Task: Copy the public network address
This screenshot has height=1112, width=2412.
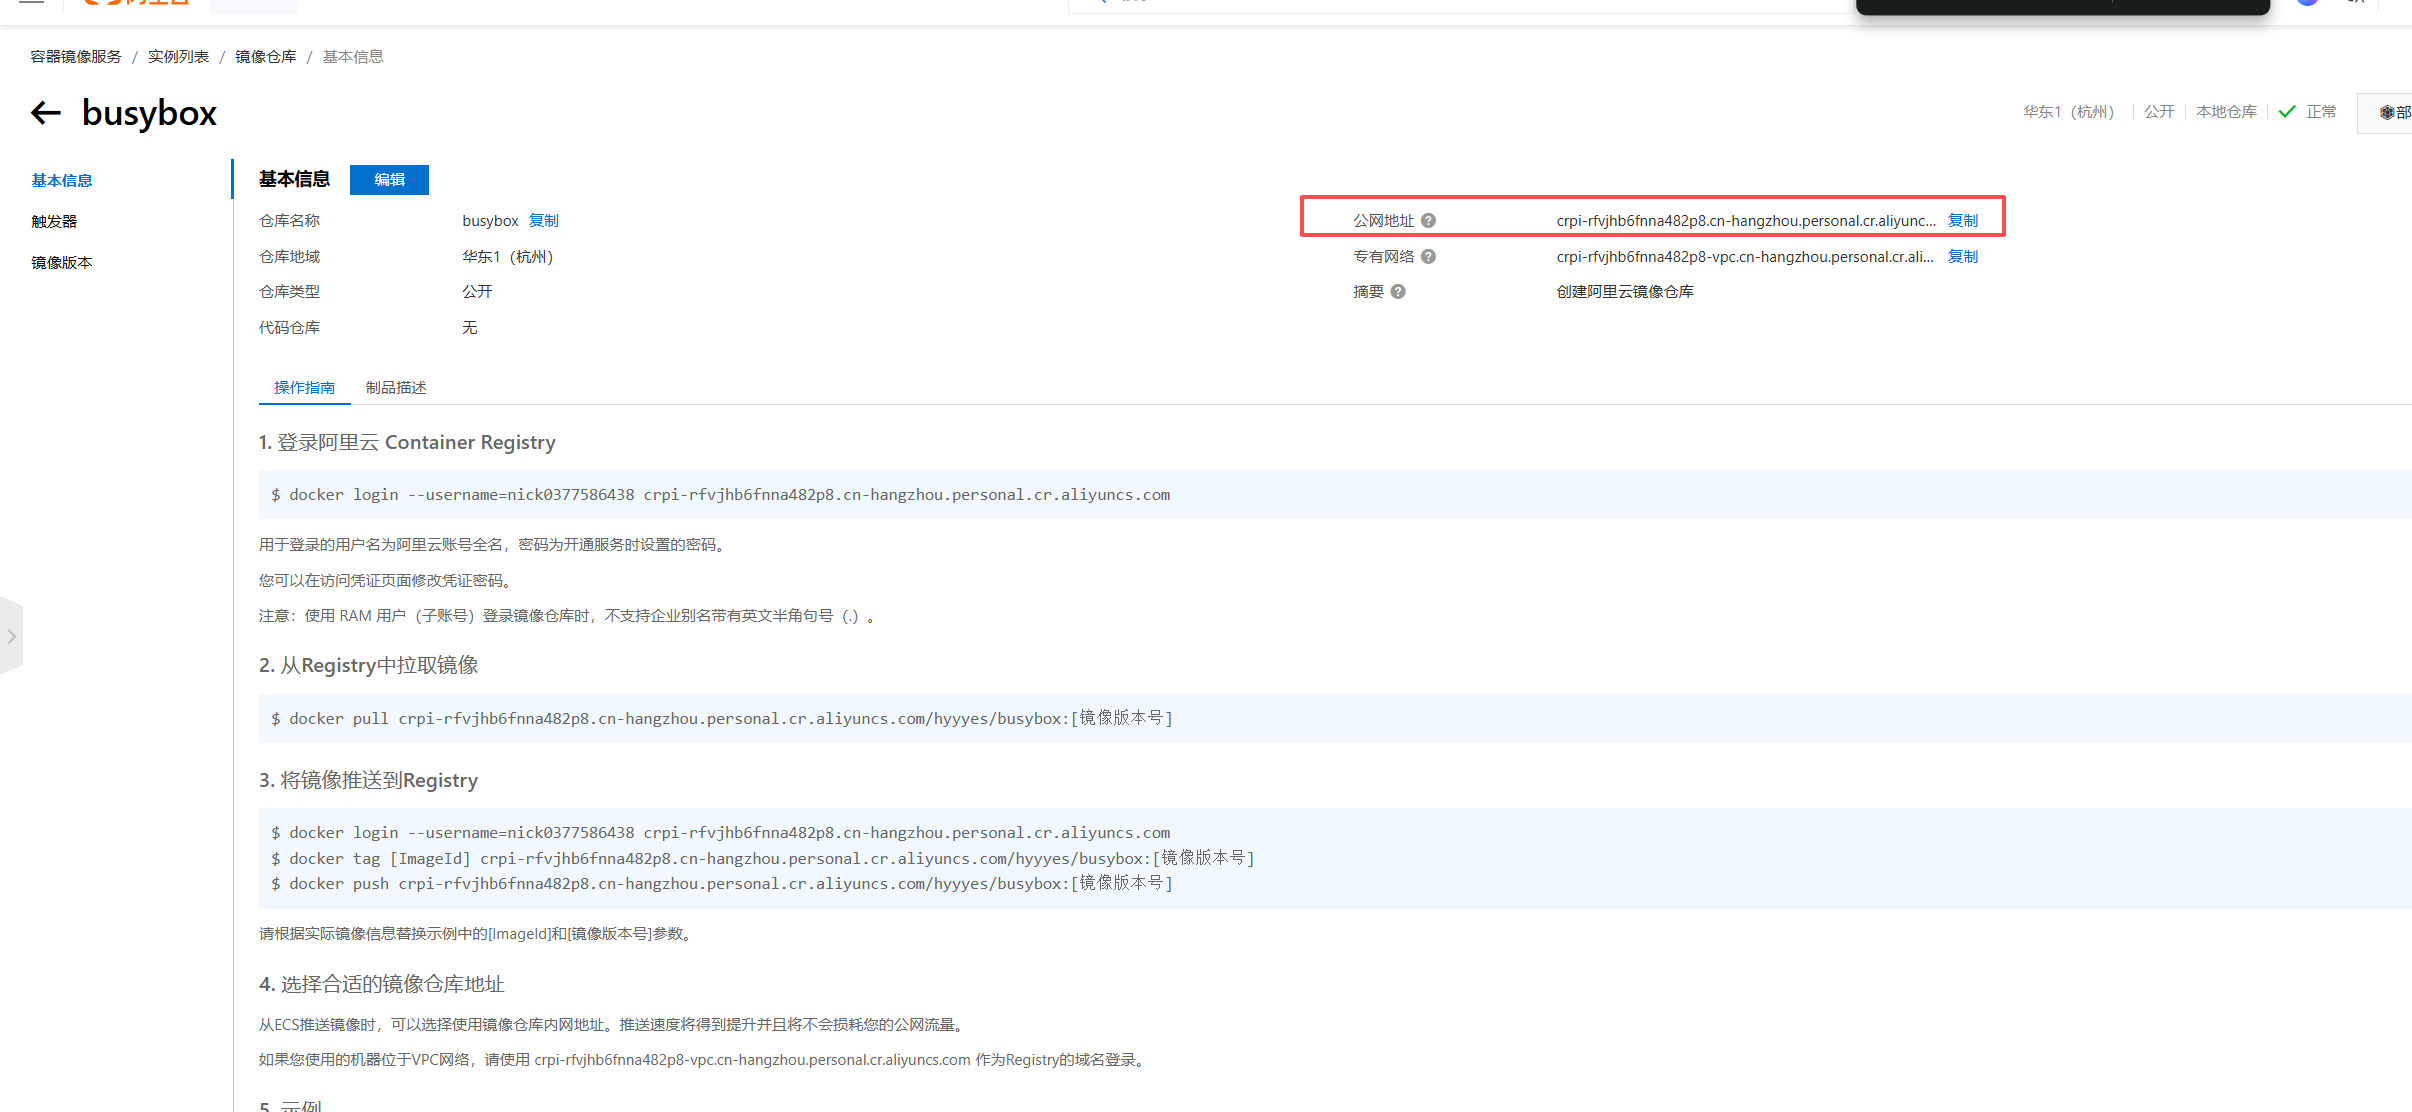Action: 1962,221
